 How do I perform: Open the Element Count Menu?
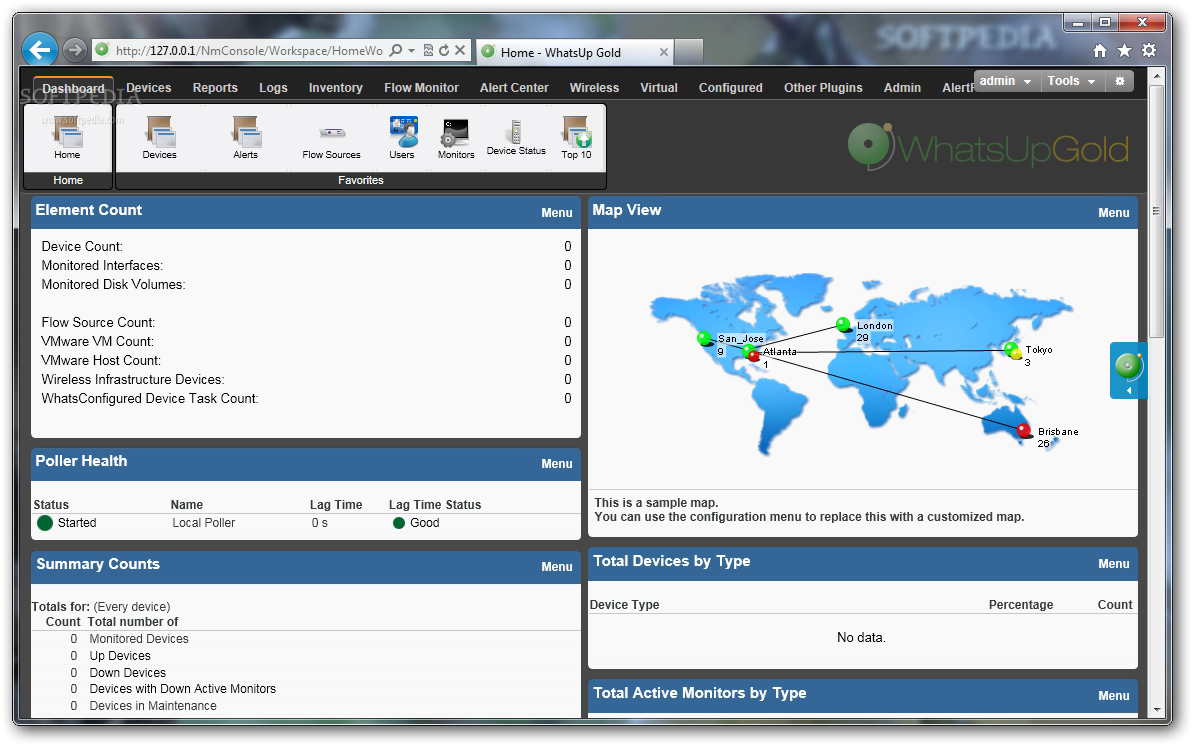point(557,213)
